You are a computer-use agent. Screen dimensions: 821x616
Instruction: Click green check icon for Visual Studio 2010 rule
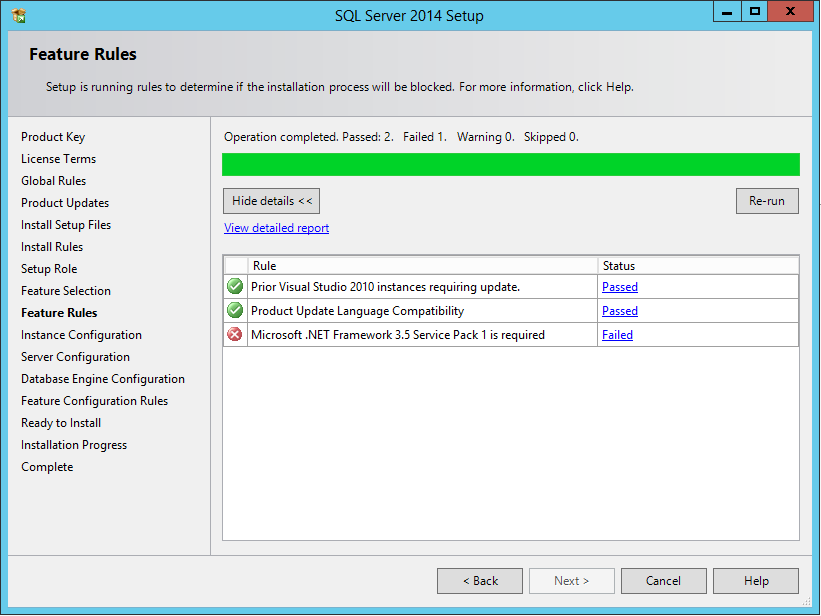235,287
